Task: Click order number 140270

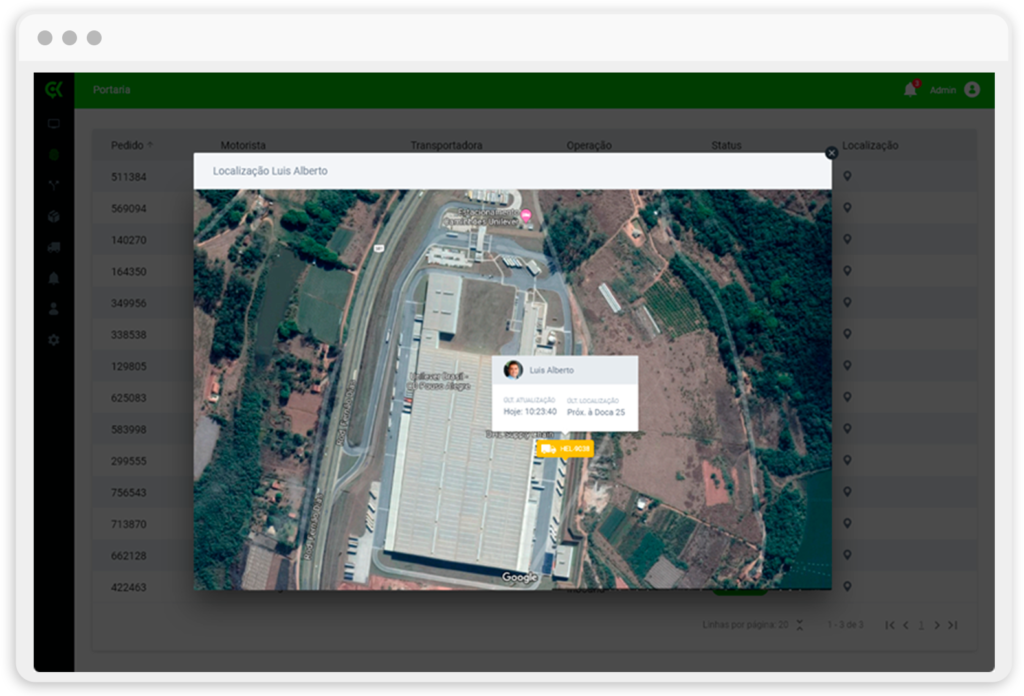Action: point(129,240)
